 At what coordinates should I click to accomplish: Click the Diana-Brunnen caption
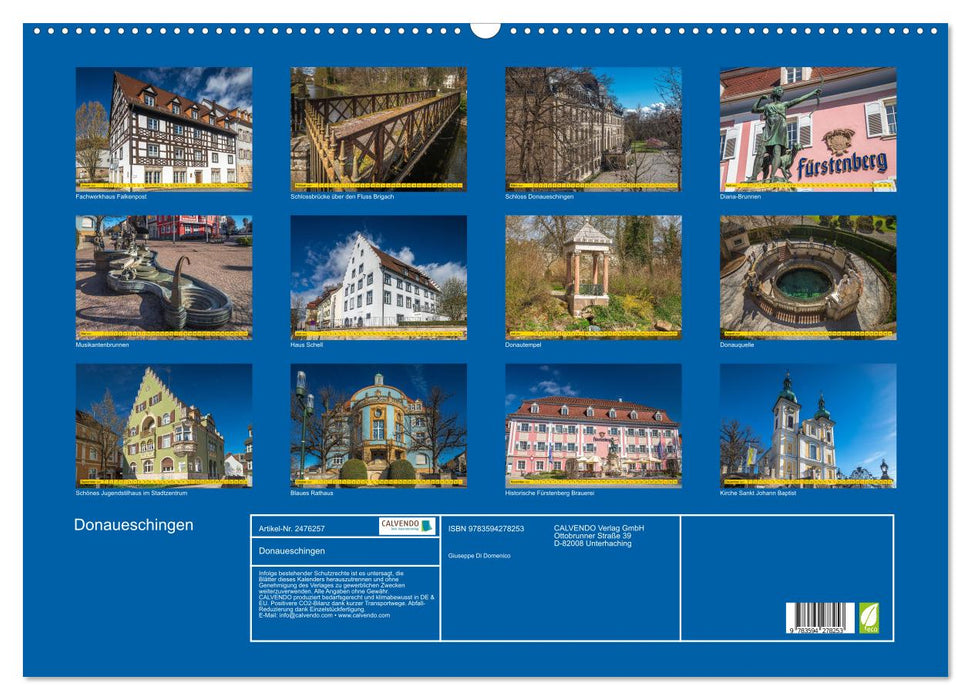pyautogui.click(x=740, y=196)
